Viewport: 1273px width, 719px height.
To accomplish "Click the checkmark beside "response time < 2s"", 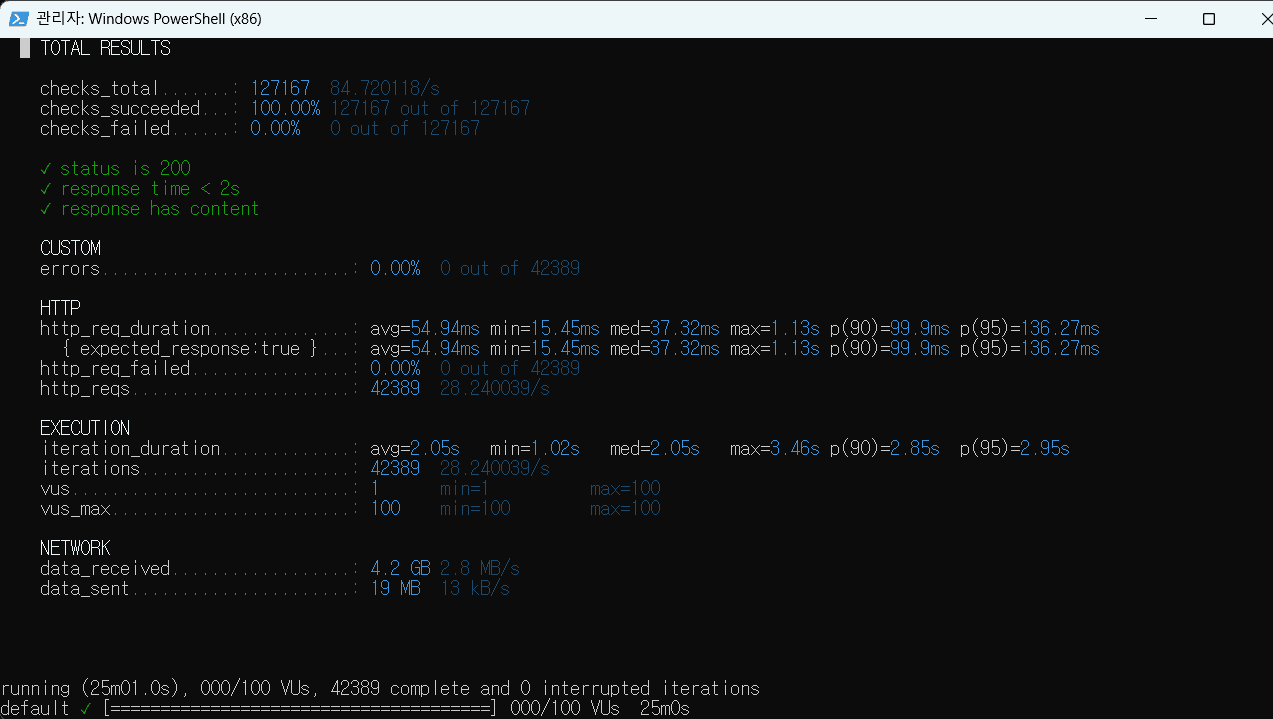I will click(x=46, y=188).
